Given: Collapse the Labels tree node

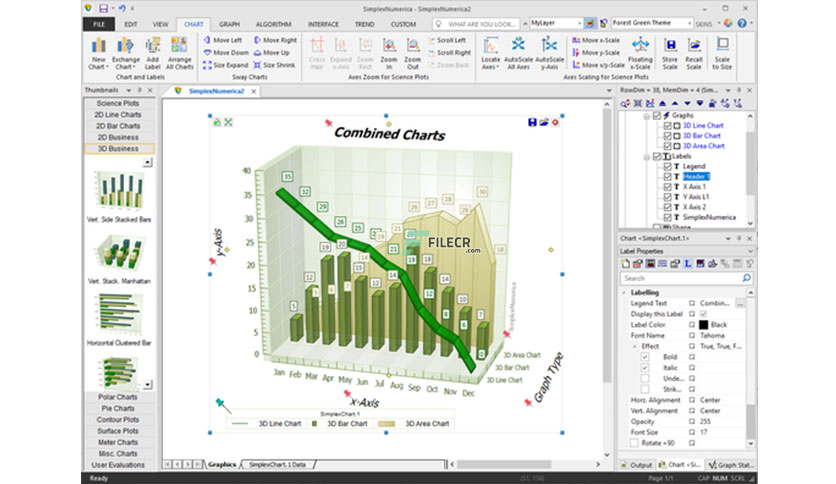Looking at the screenshot, I should 647,157.
